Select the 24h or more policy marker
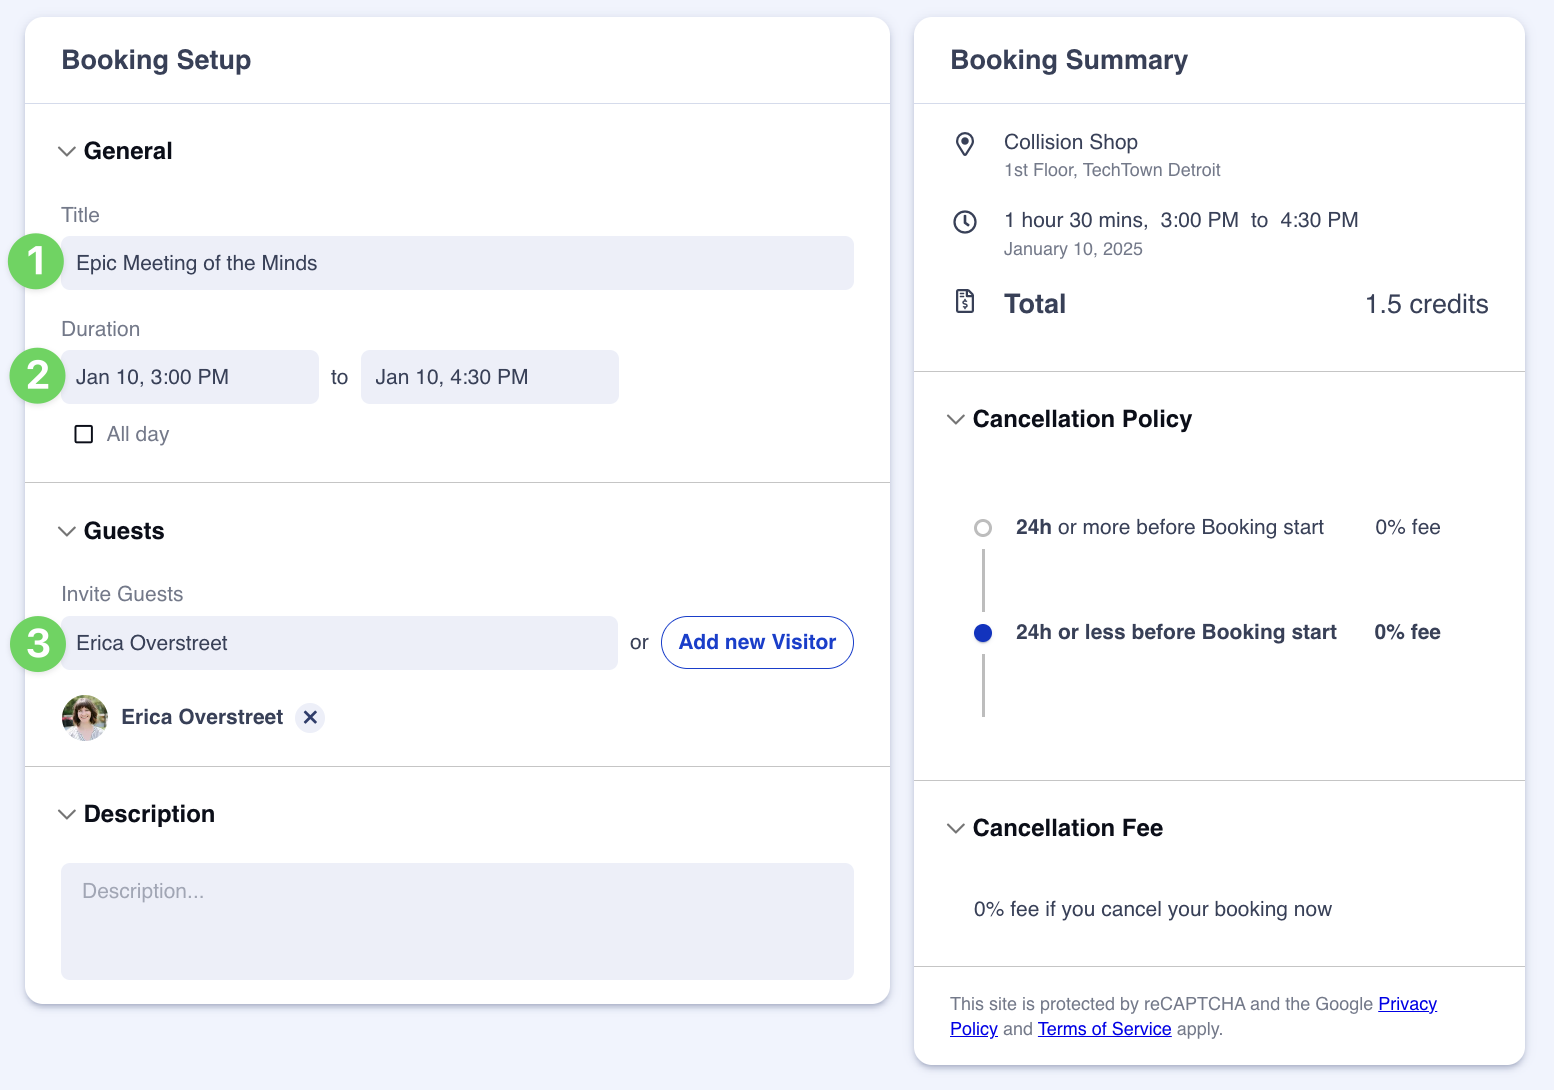 983,528
